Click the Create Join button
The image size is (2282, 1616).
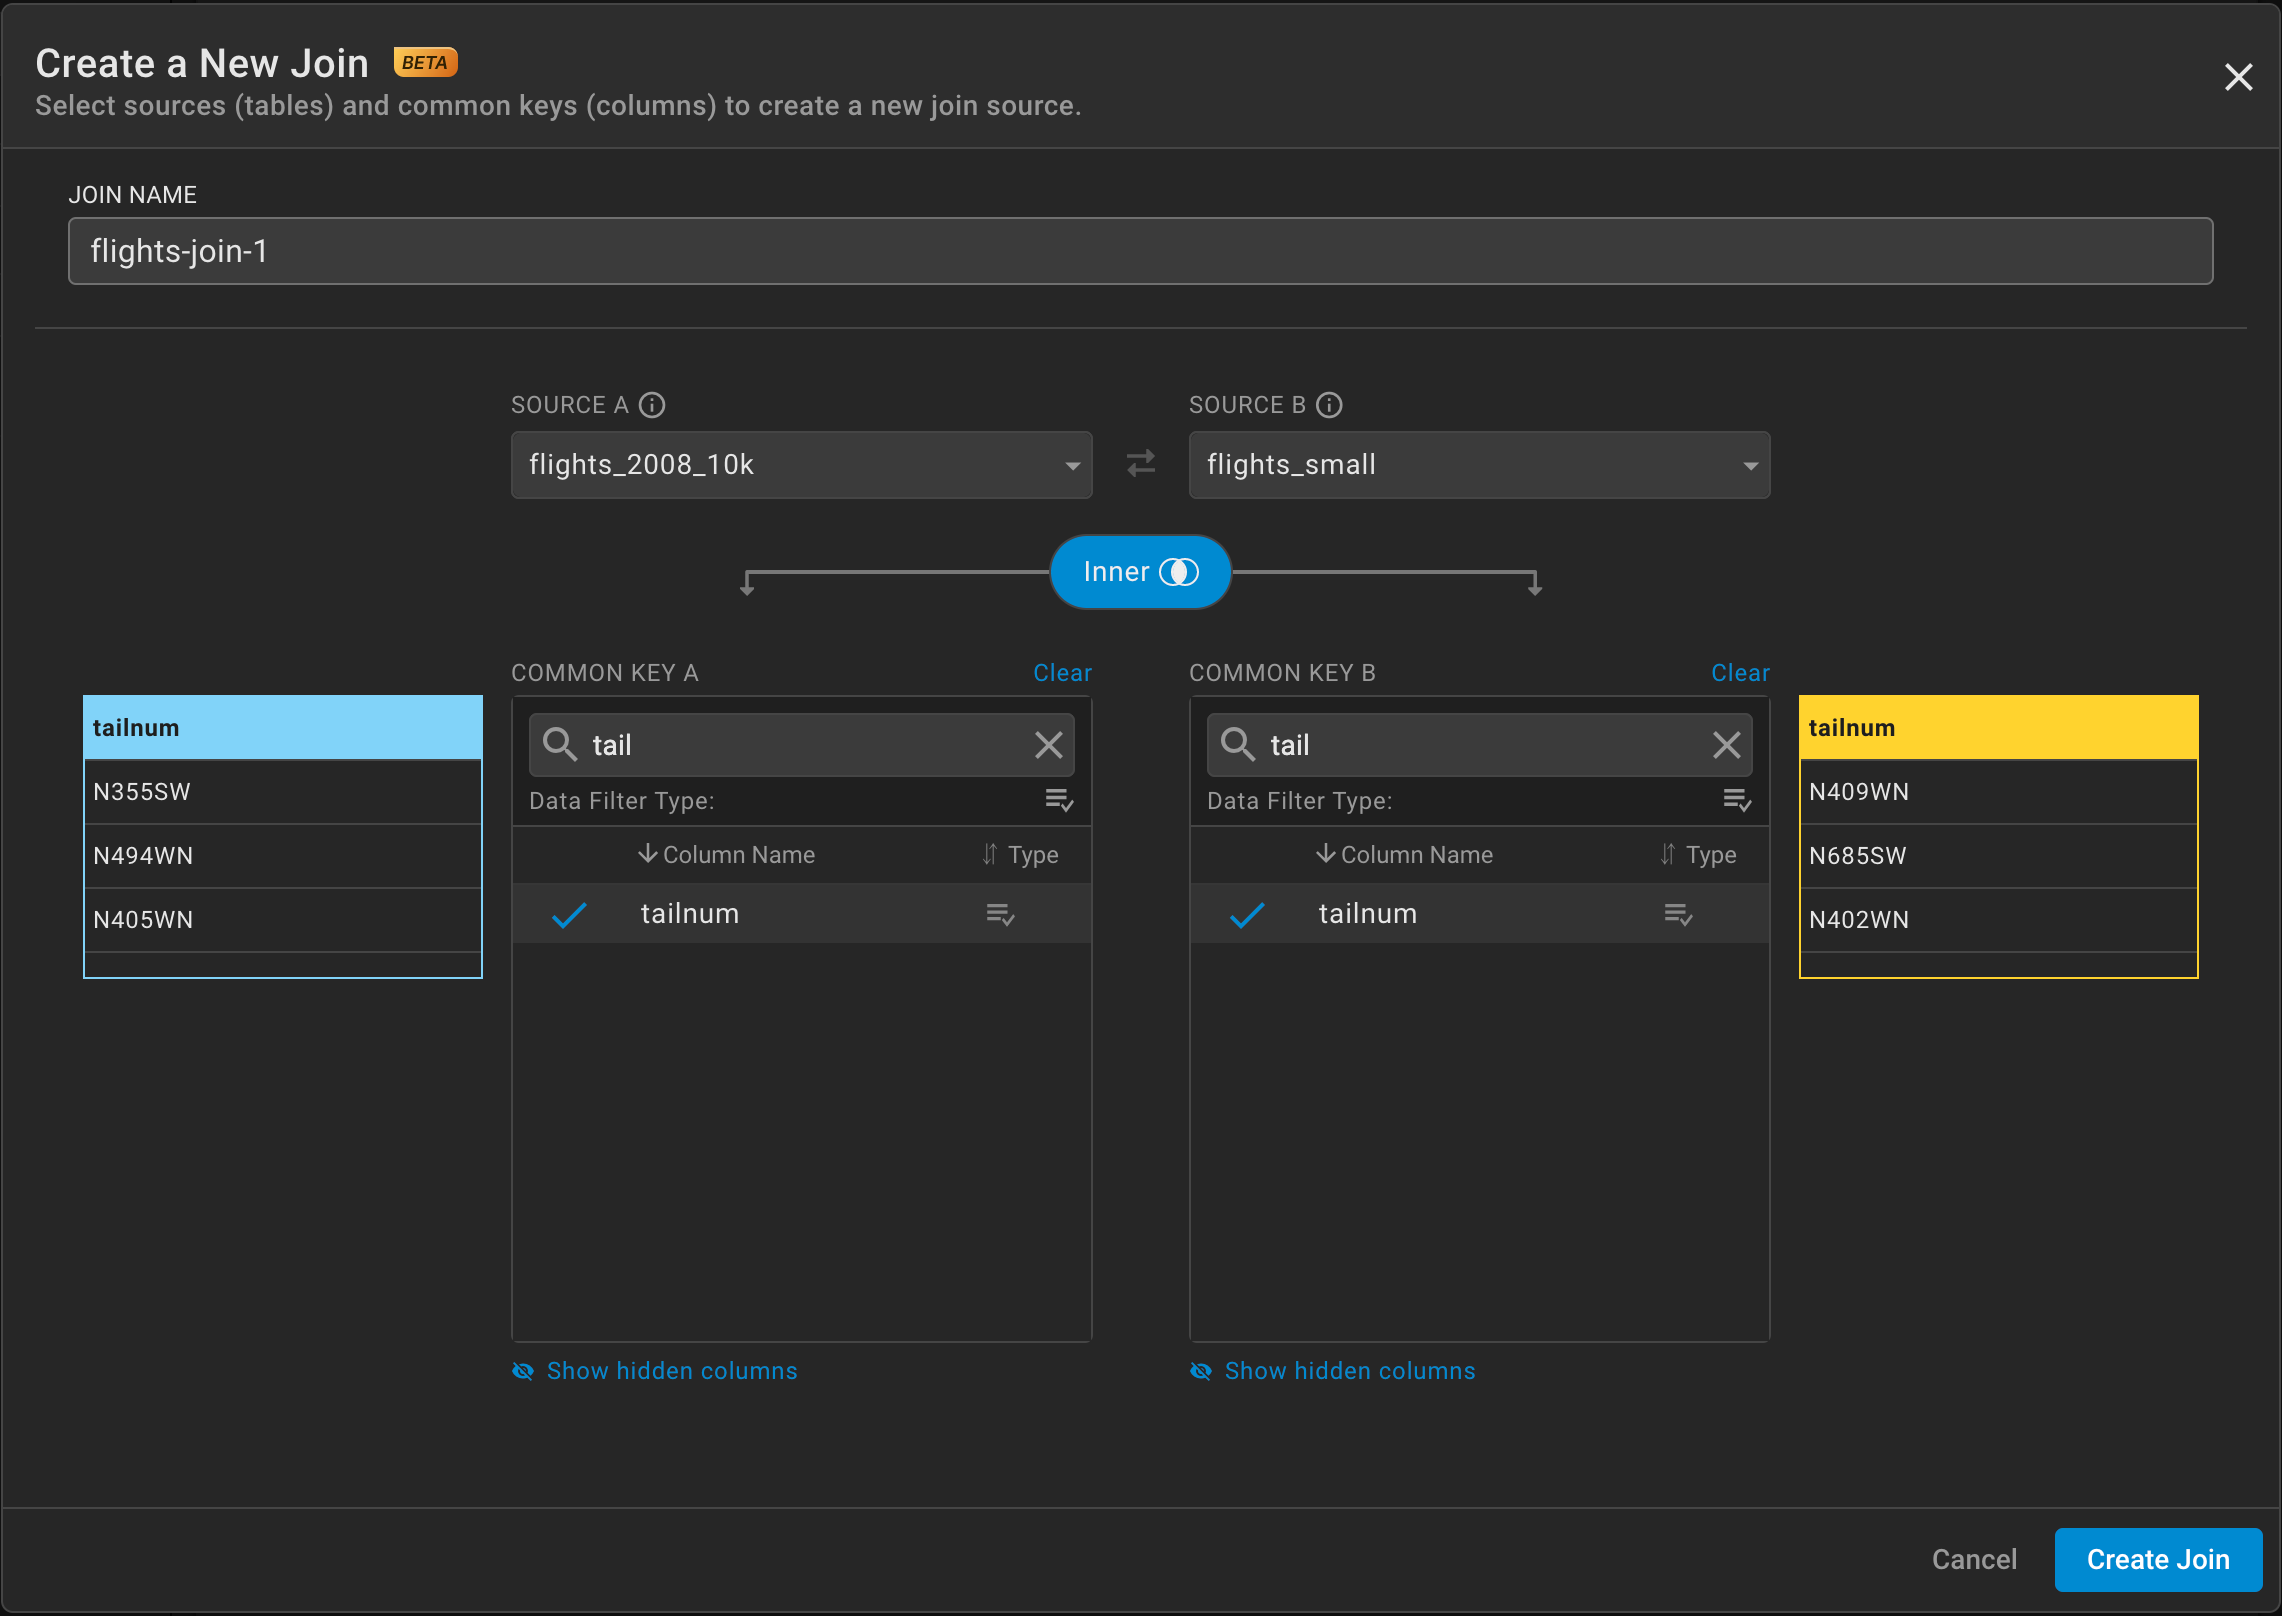2157,1559
